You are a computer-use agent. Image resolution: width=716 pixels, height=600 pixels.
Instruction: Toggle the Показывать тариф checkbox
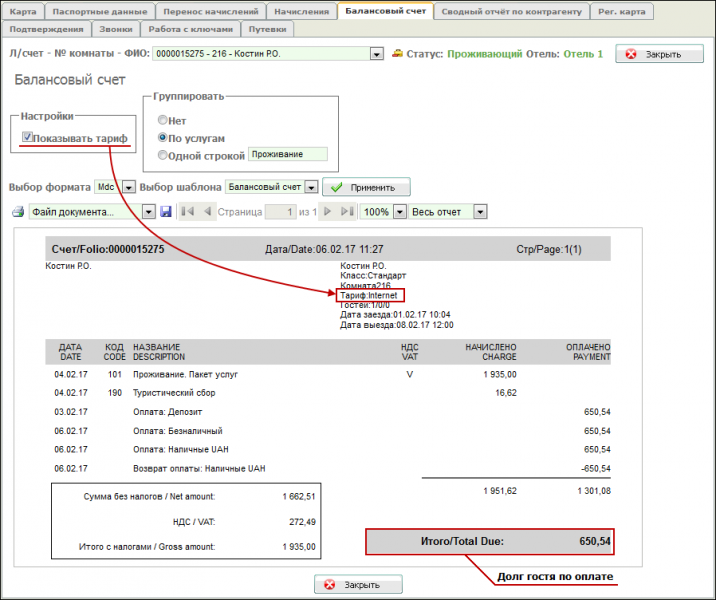[x=27, y=138]
